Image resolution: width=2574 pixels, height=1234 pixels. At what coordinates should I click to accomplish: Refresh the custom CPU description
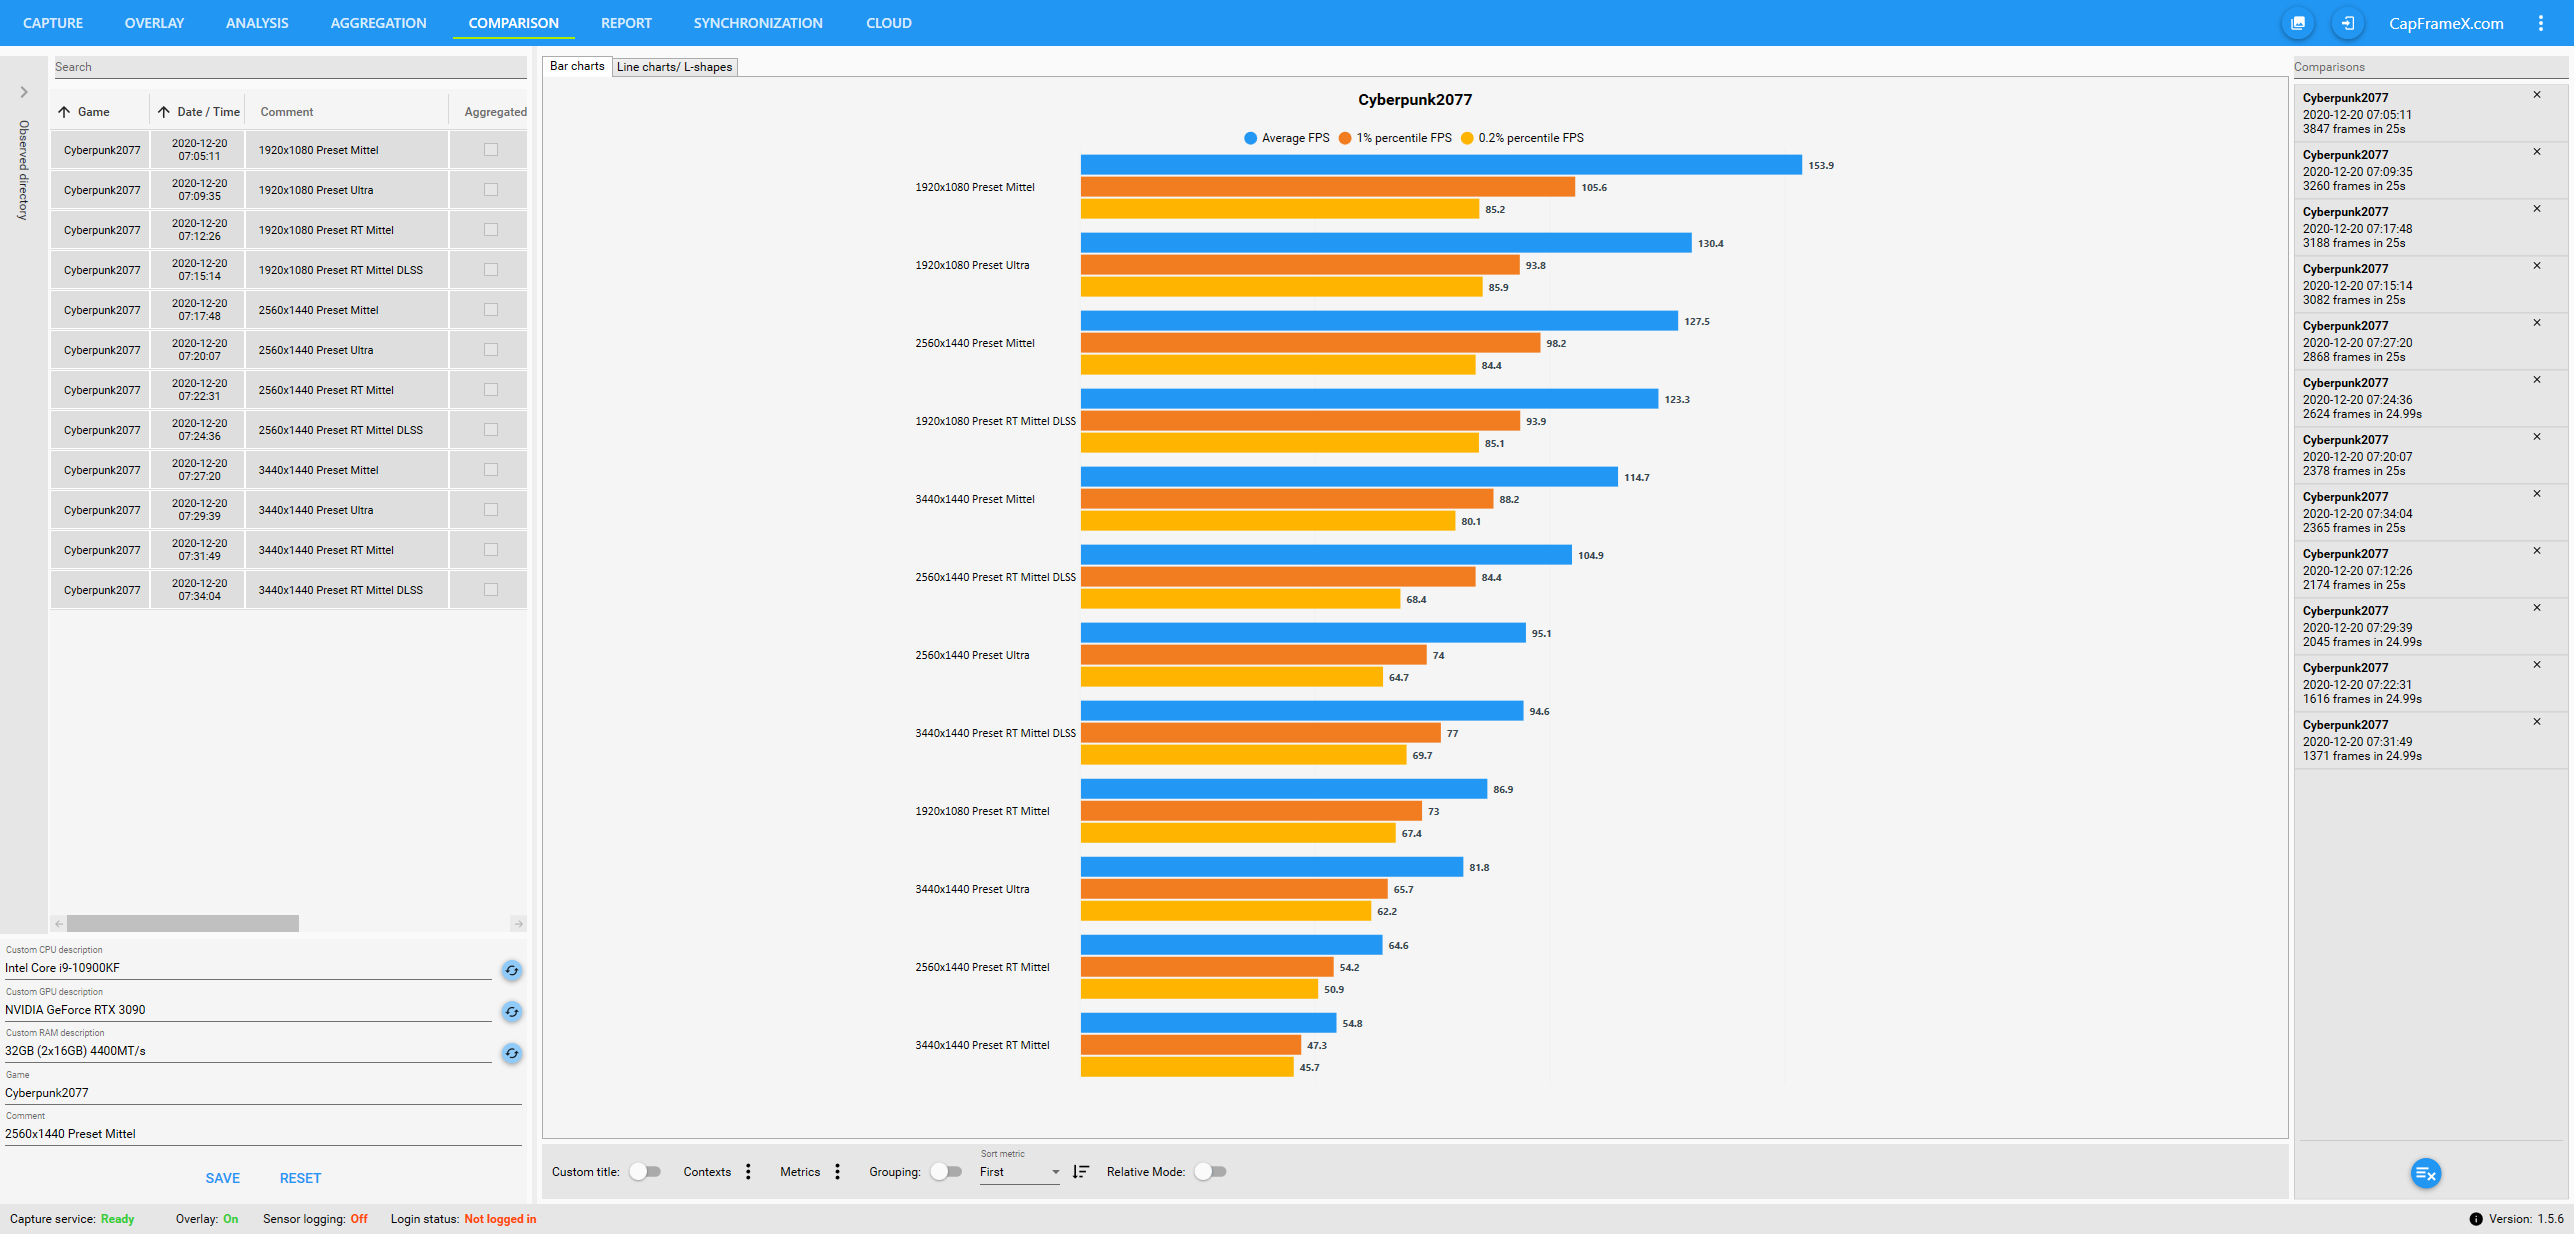pyautogui.click(x=511, y=970)
